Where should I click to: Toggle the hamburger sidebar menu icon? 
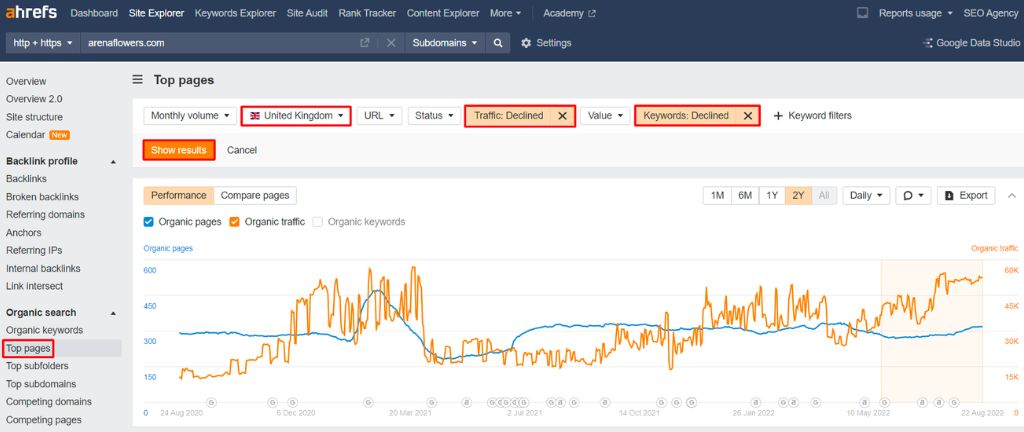pyautogui.click(x=138, y=80)
